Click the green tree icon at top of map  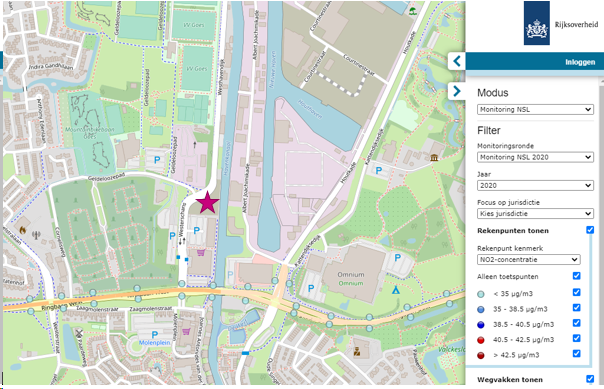point(413,11)
